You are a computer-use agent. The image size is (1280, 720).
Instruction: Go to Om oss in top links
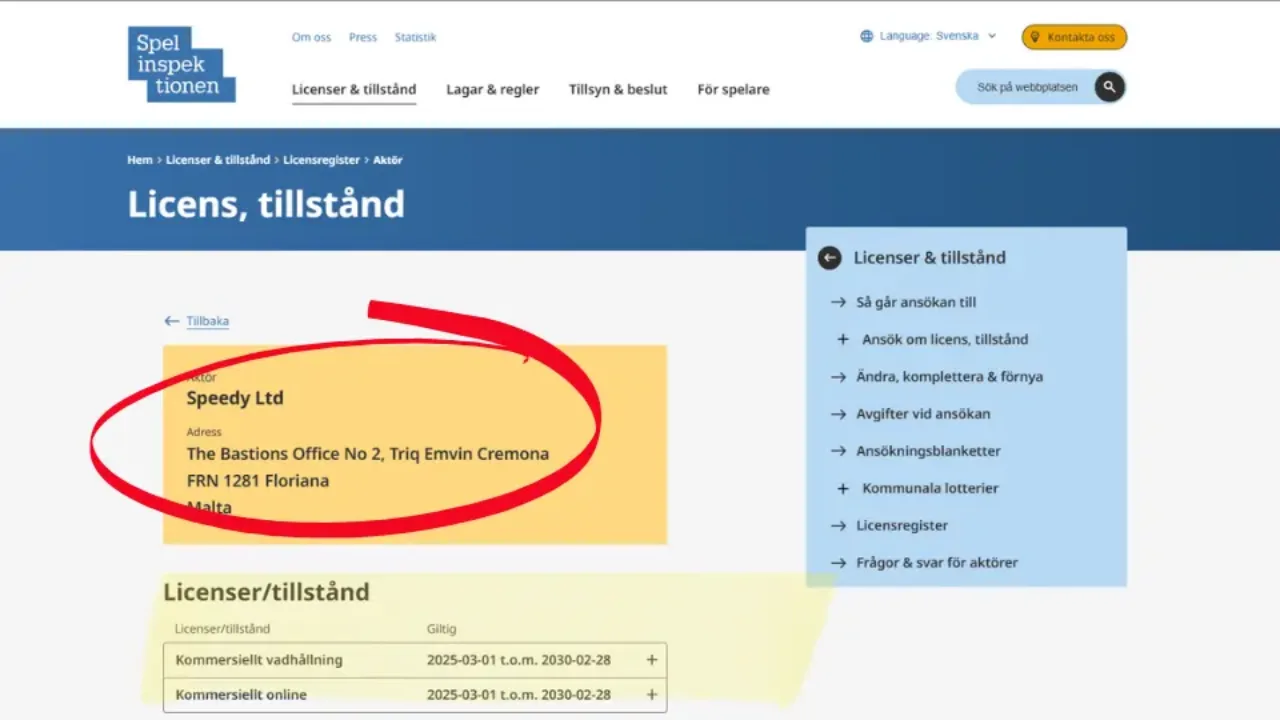(x=311, y=37)
